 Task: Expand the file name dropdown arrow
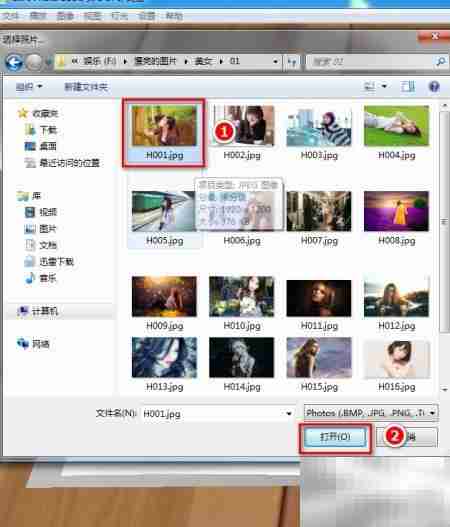point(289,413)
